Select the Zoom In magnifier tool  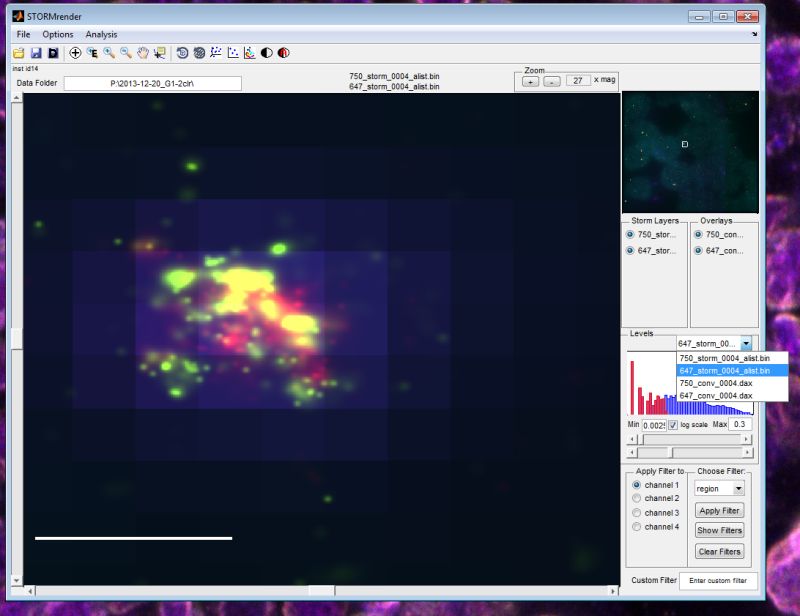tap(108, 52)
